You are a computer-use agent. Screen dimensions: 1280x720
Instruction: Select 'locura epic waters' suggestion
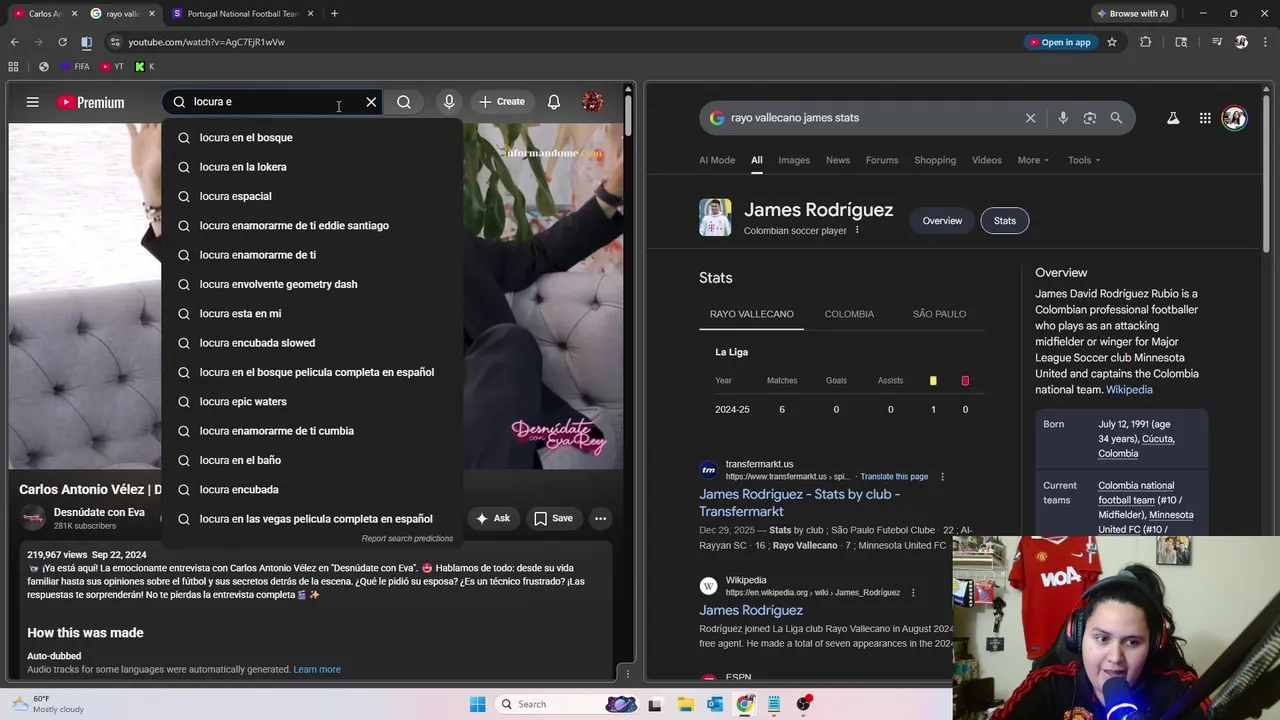312,402
